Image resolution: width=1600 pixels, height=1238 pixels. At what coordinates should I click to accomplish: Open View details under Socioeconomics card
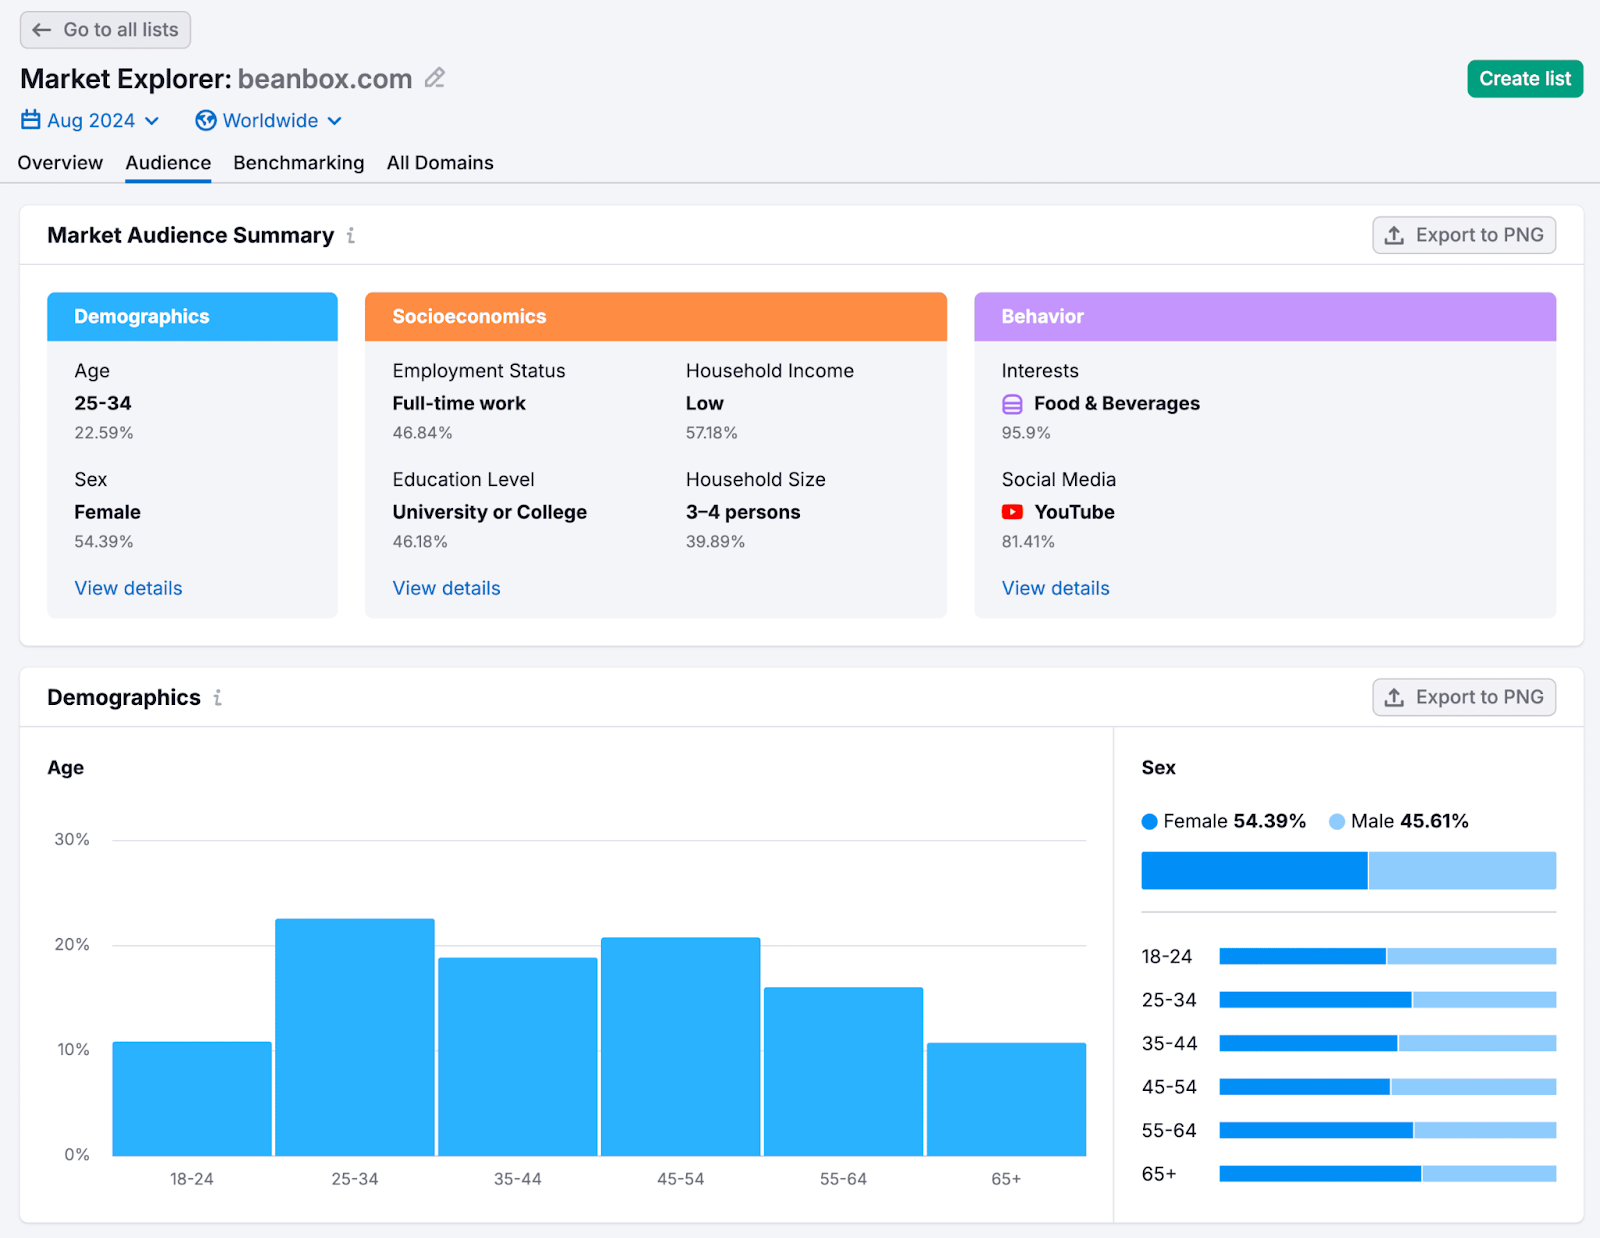446,588
